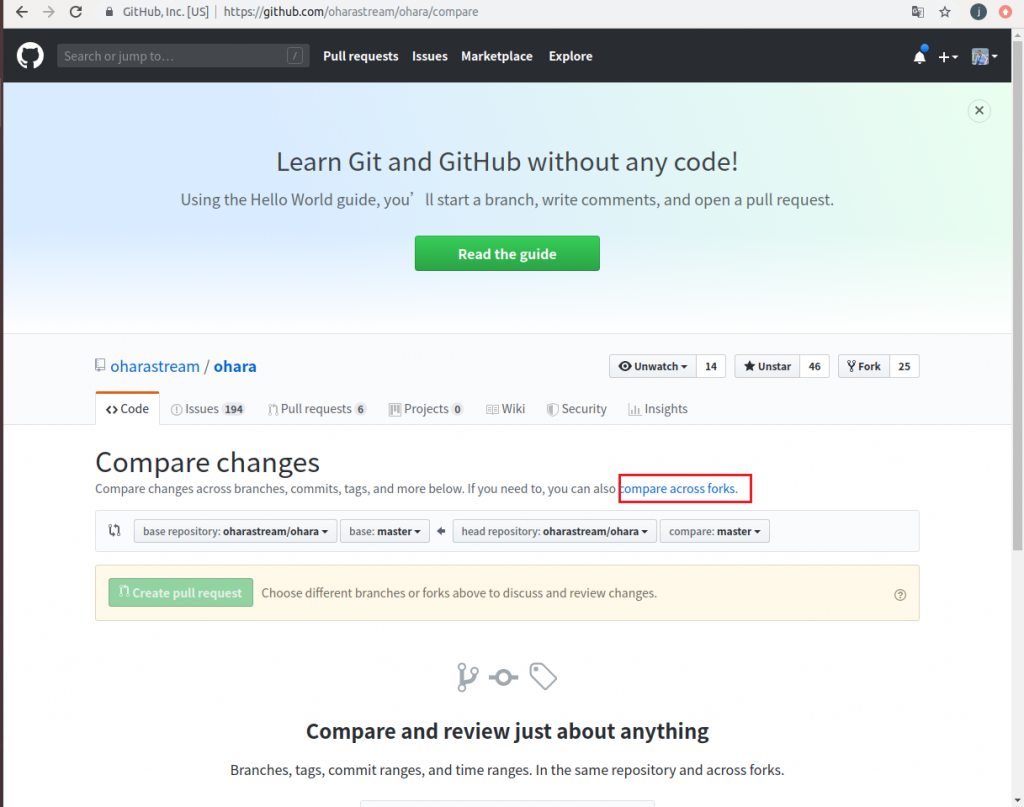1024x807 pixels.
Task: Click the forks count 25
Action: [x=904, y=366]
